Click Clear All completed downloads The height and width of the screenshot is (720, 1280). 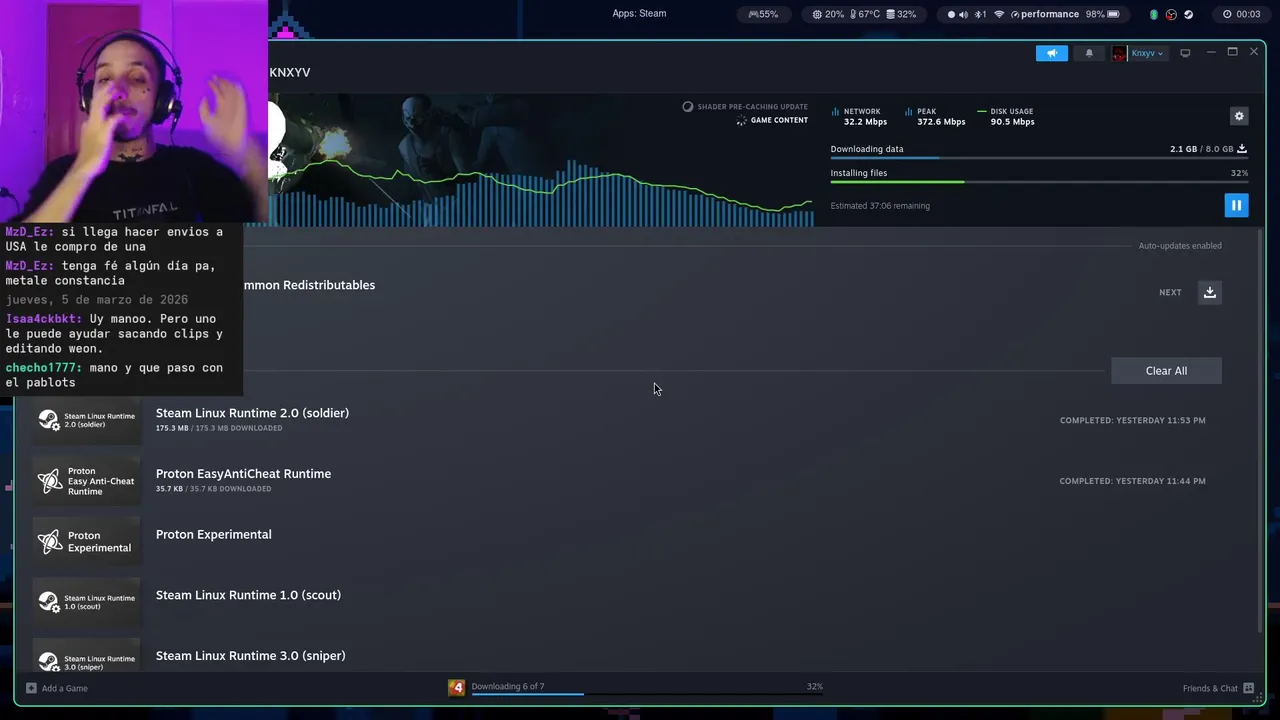click(1166, 371)
